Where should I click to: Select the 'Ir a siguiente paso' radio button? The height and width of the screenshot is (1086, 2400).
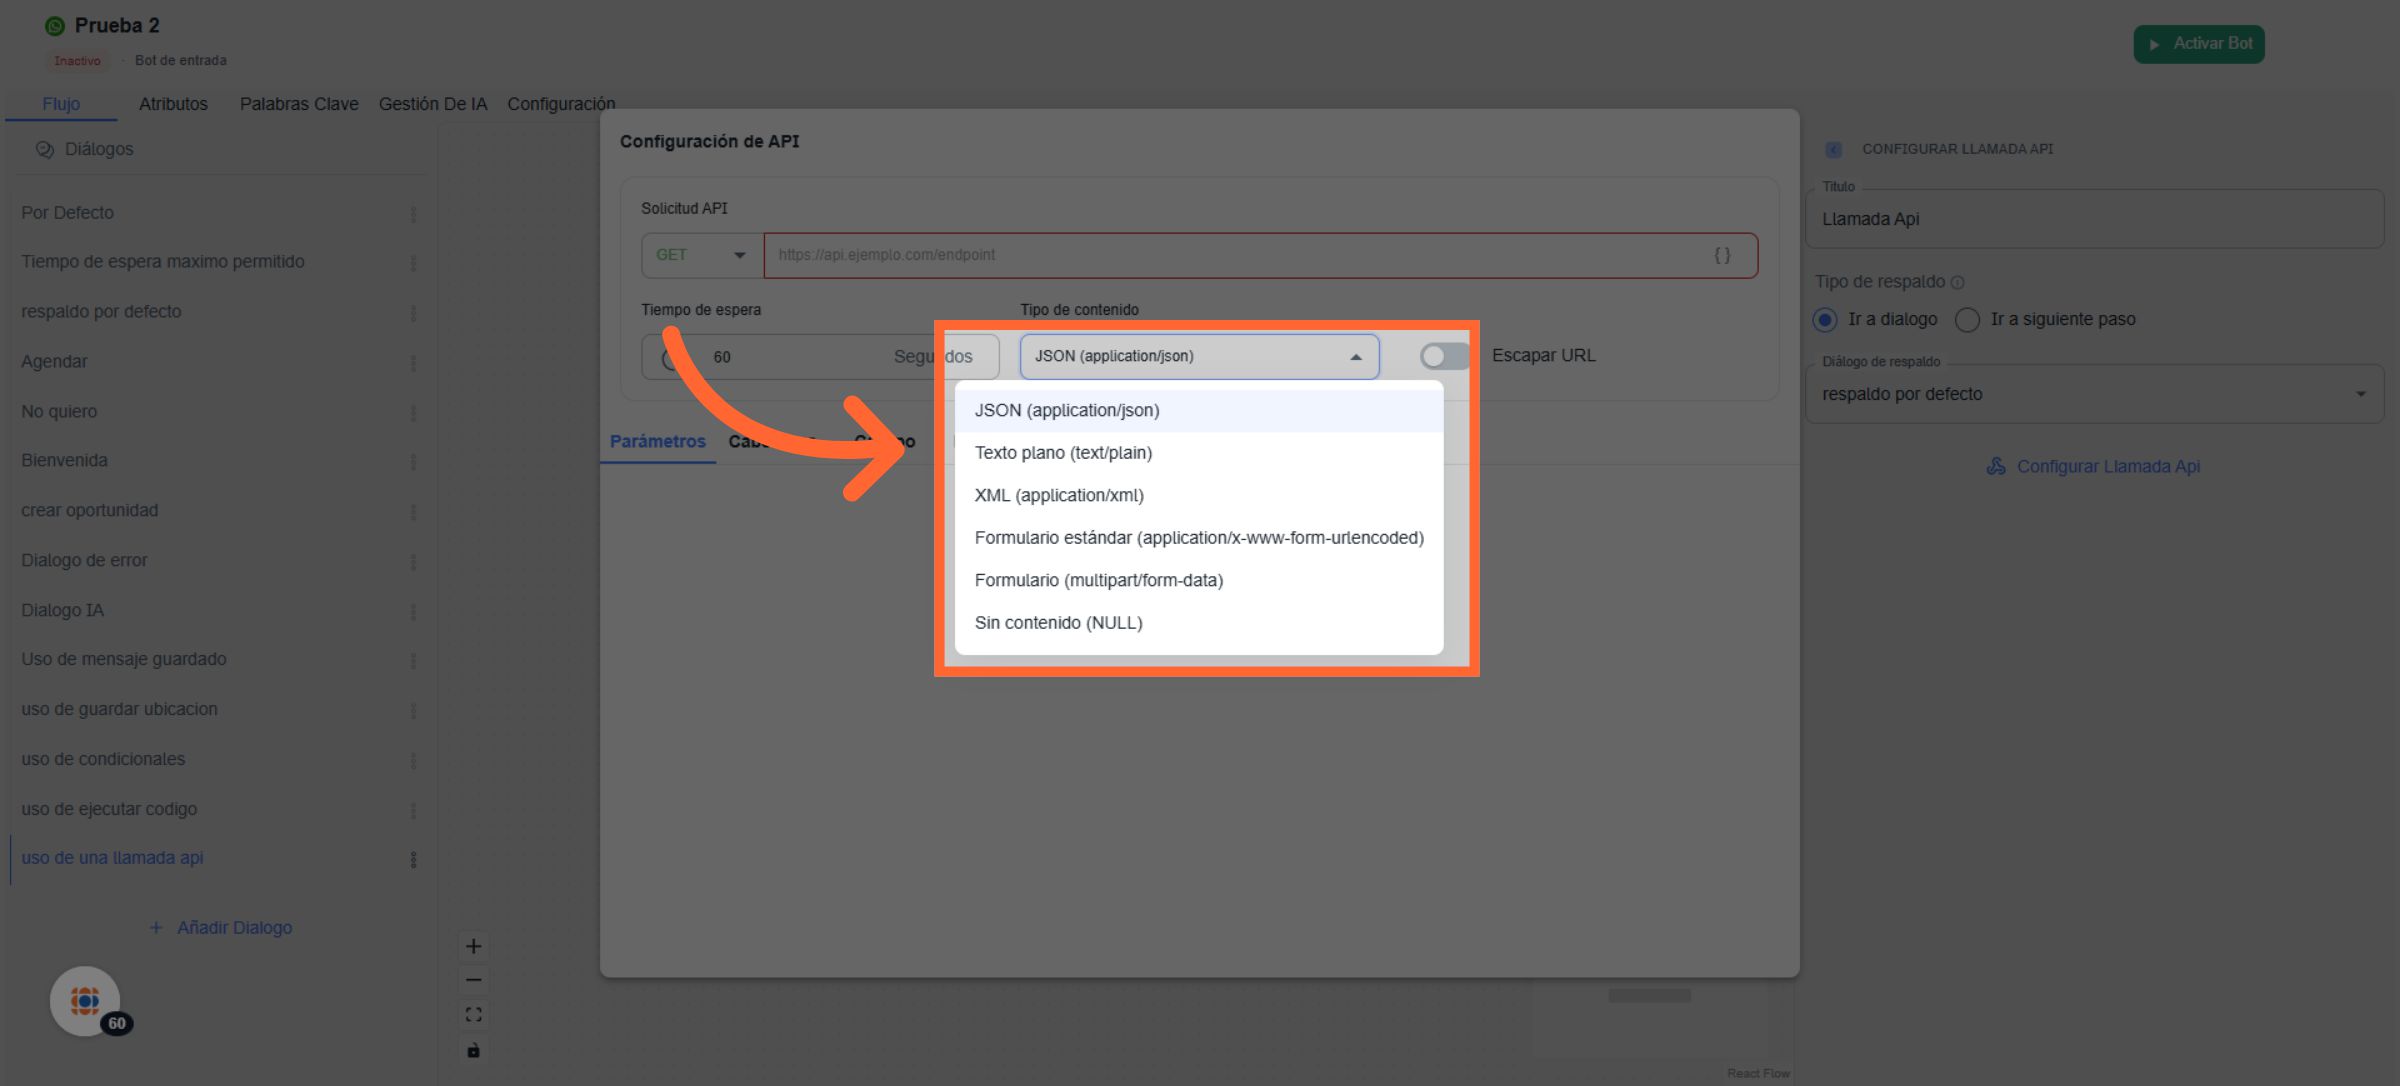1967,319
